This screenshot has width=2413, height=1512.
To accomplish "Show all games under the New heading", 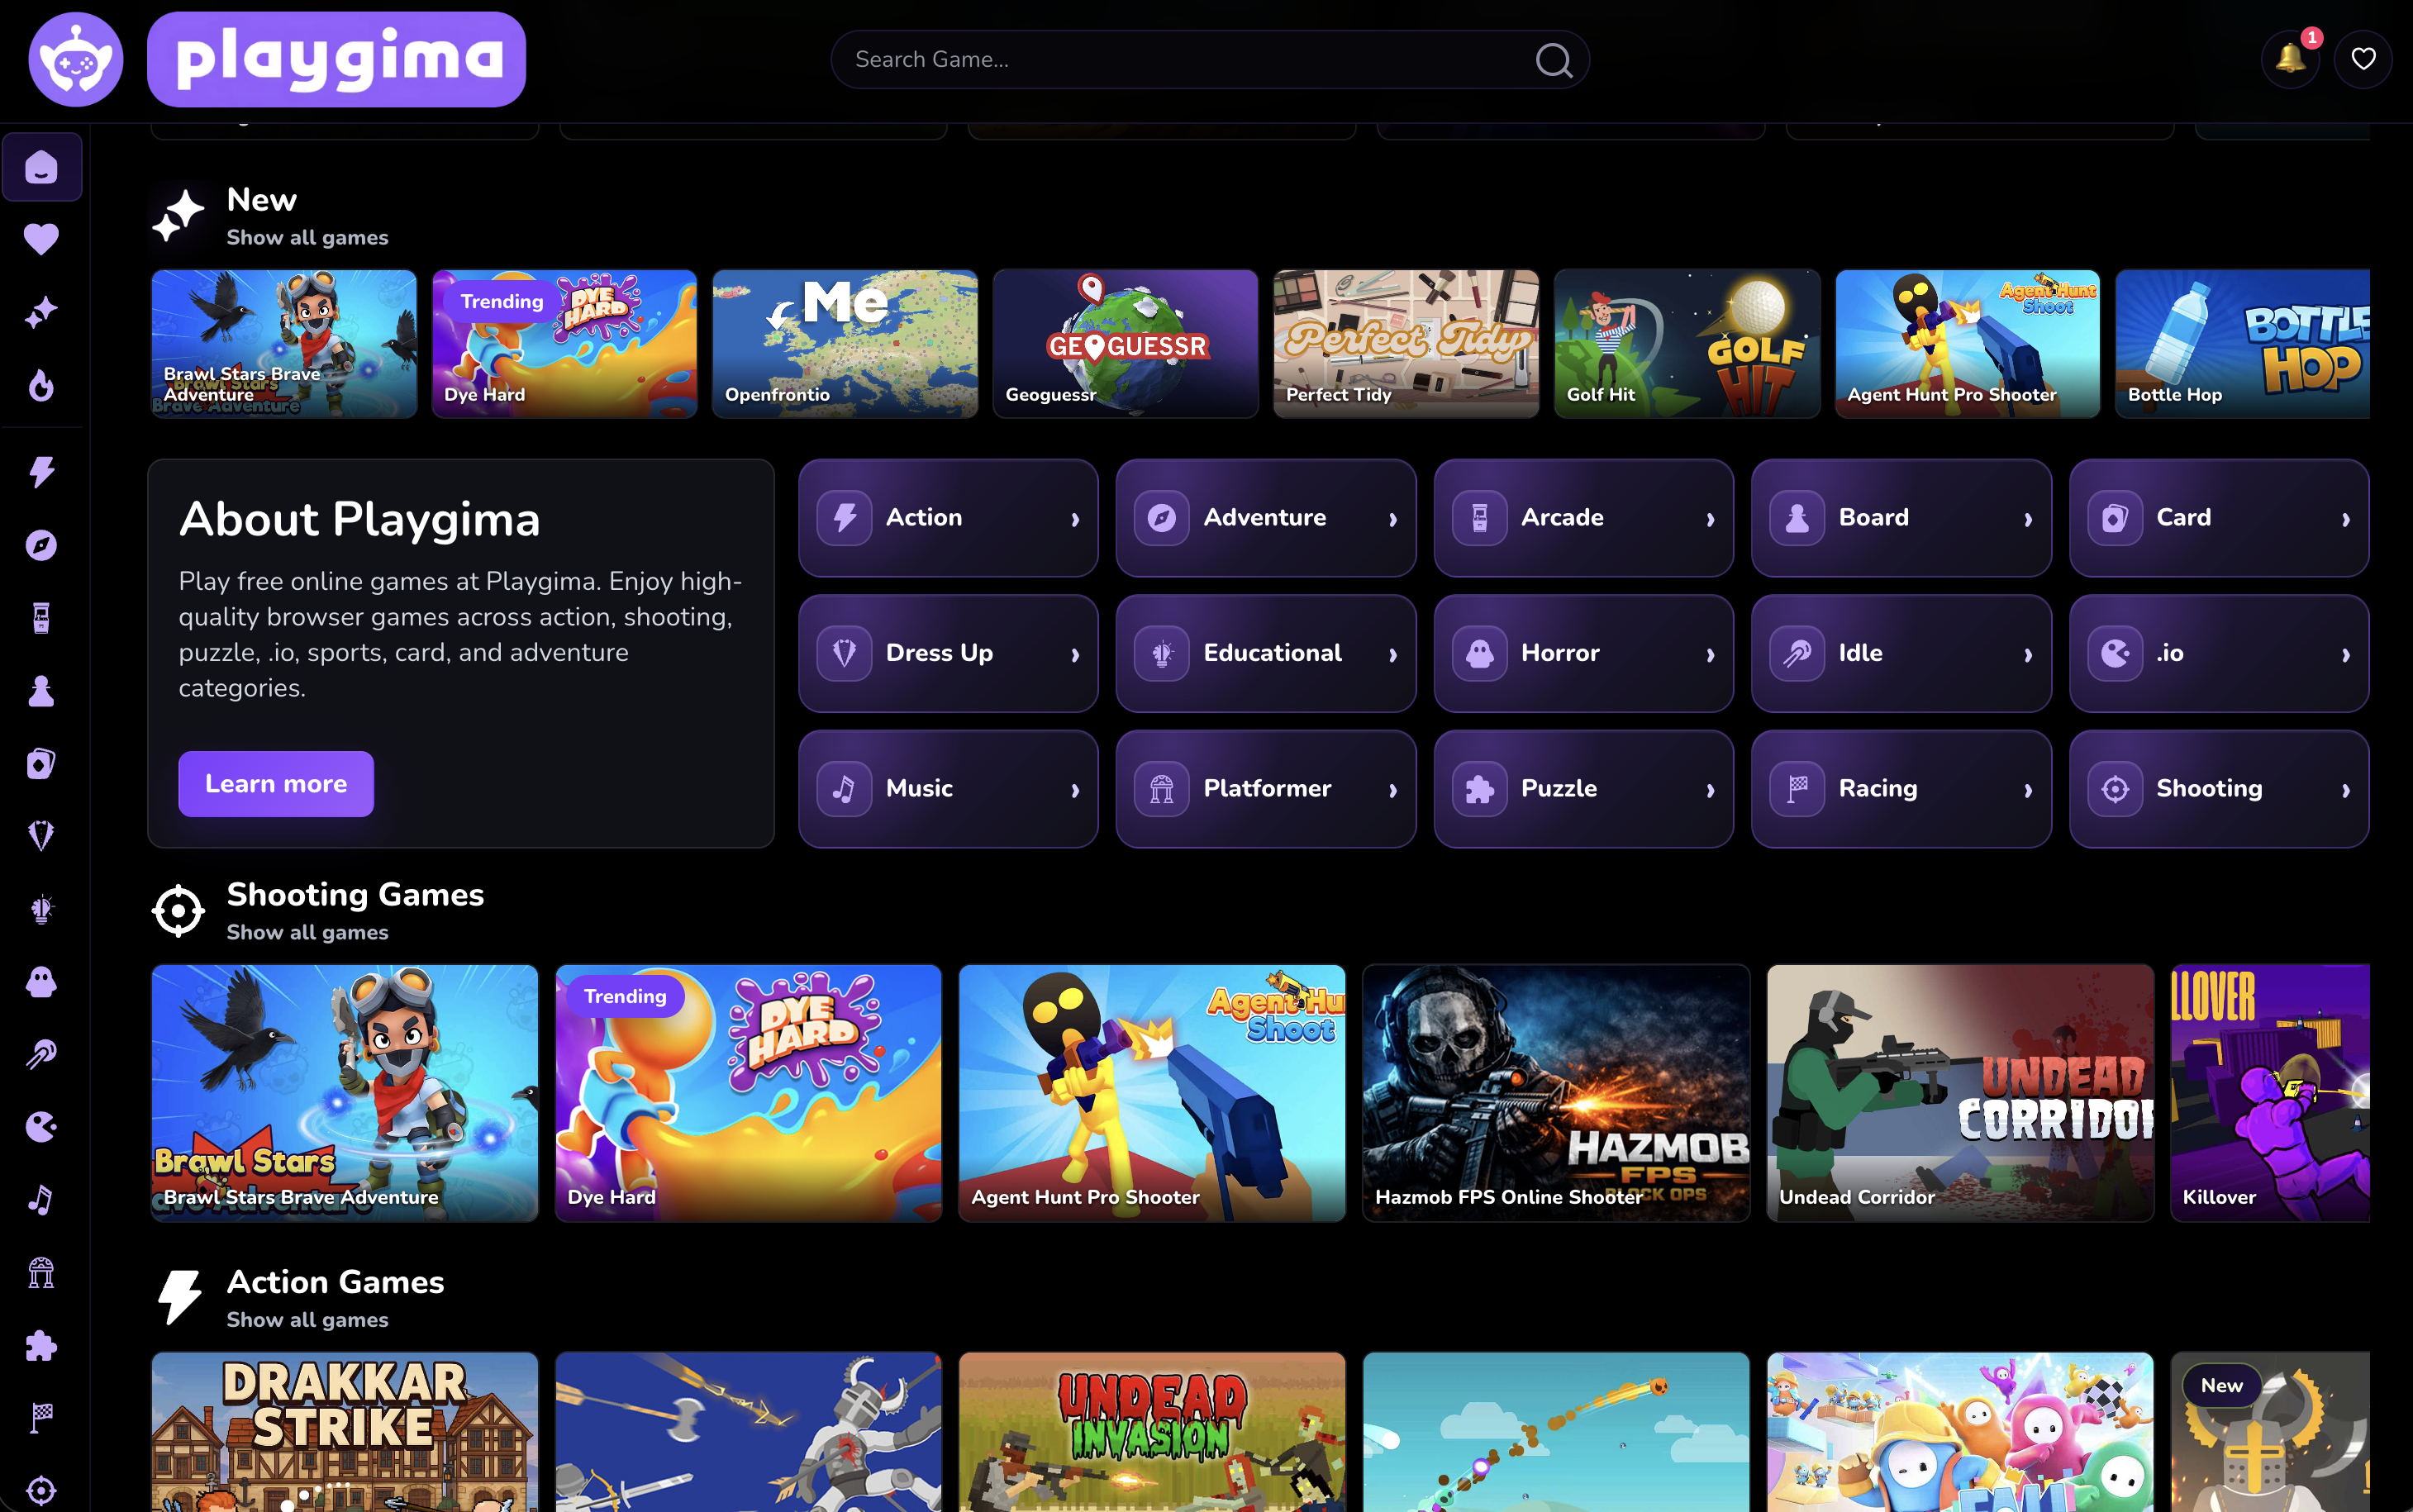I will (307, 237).
